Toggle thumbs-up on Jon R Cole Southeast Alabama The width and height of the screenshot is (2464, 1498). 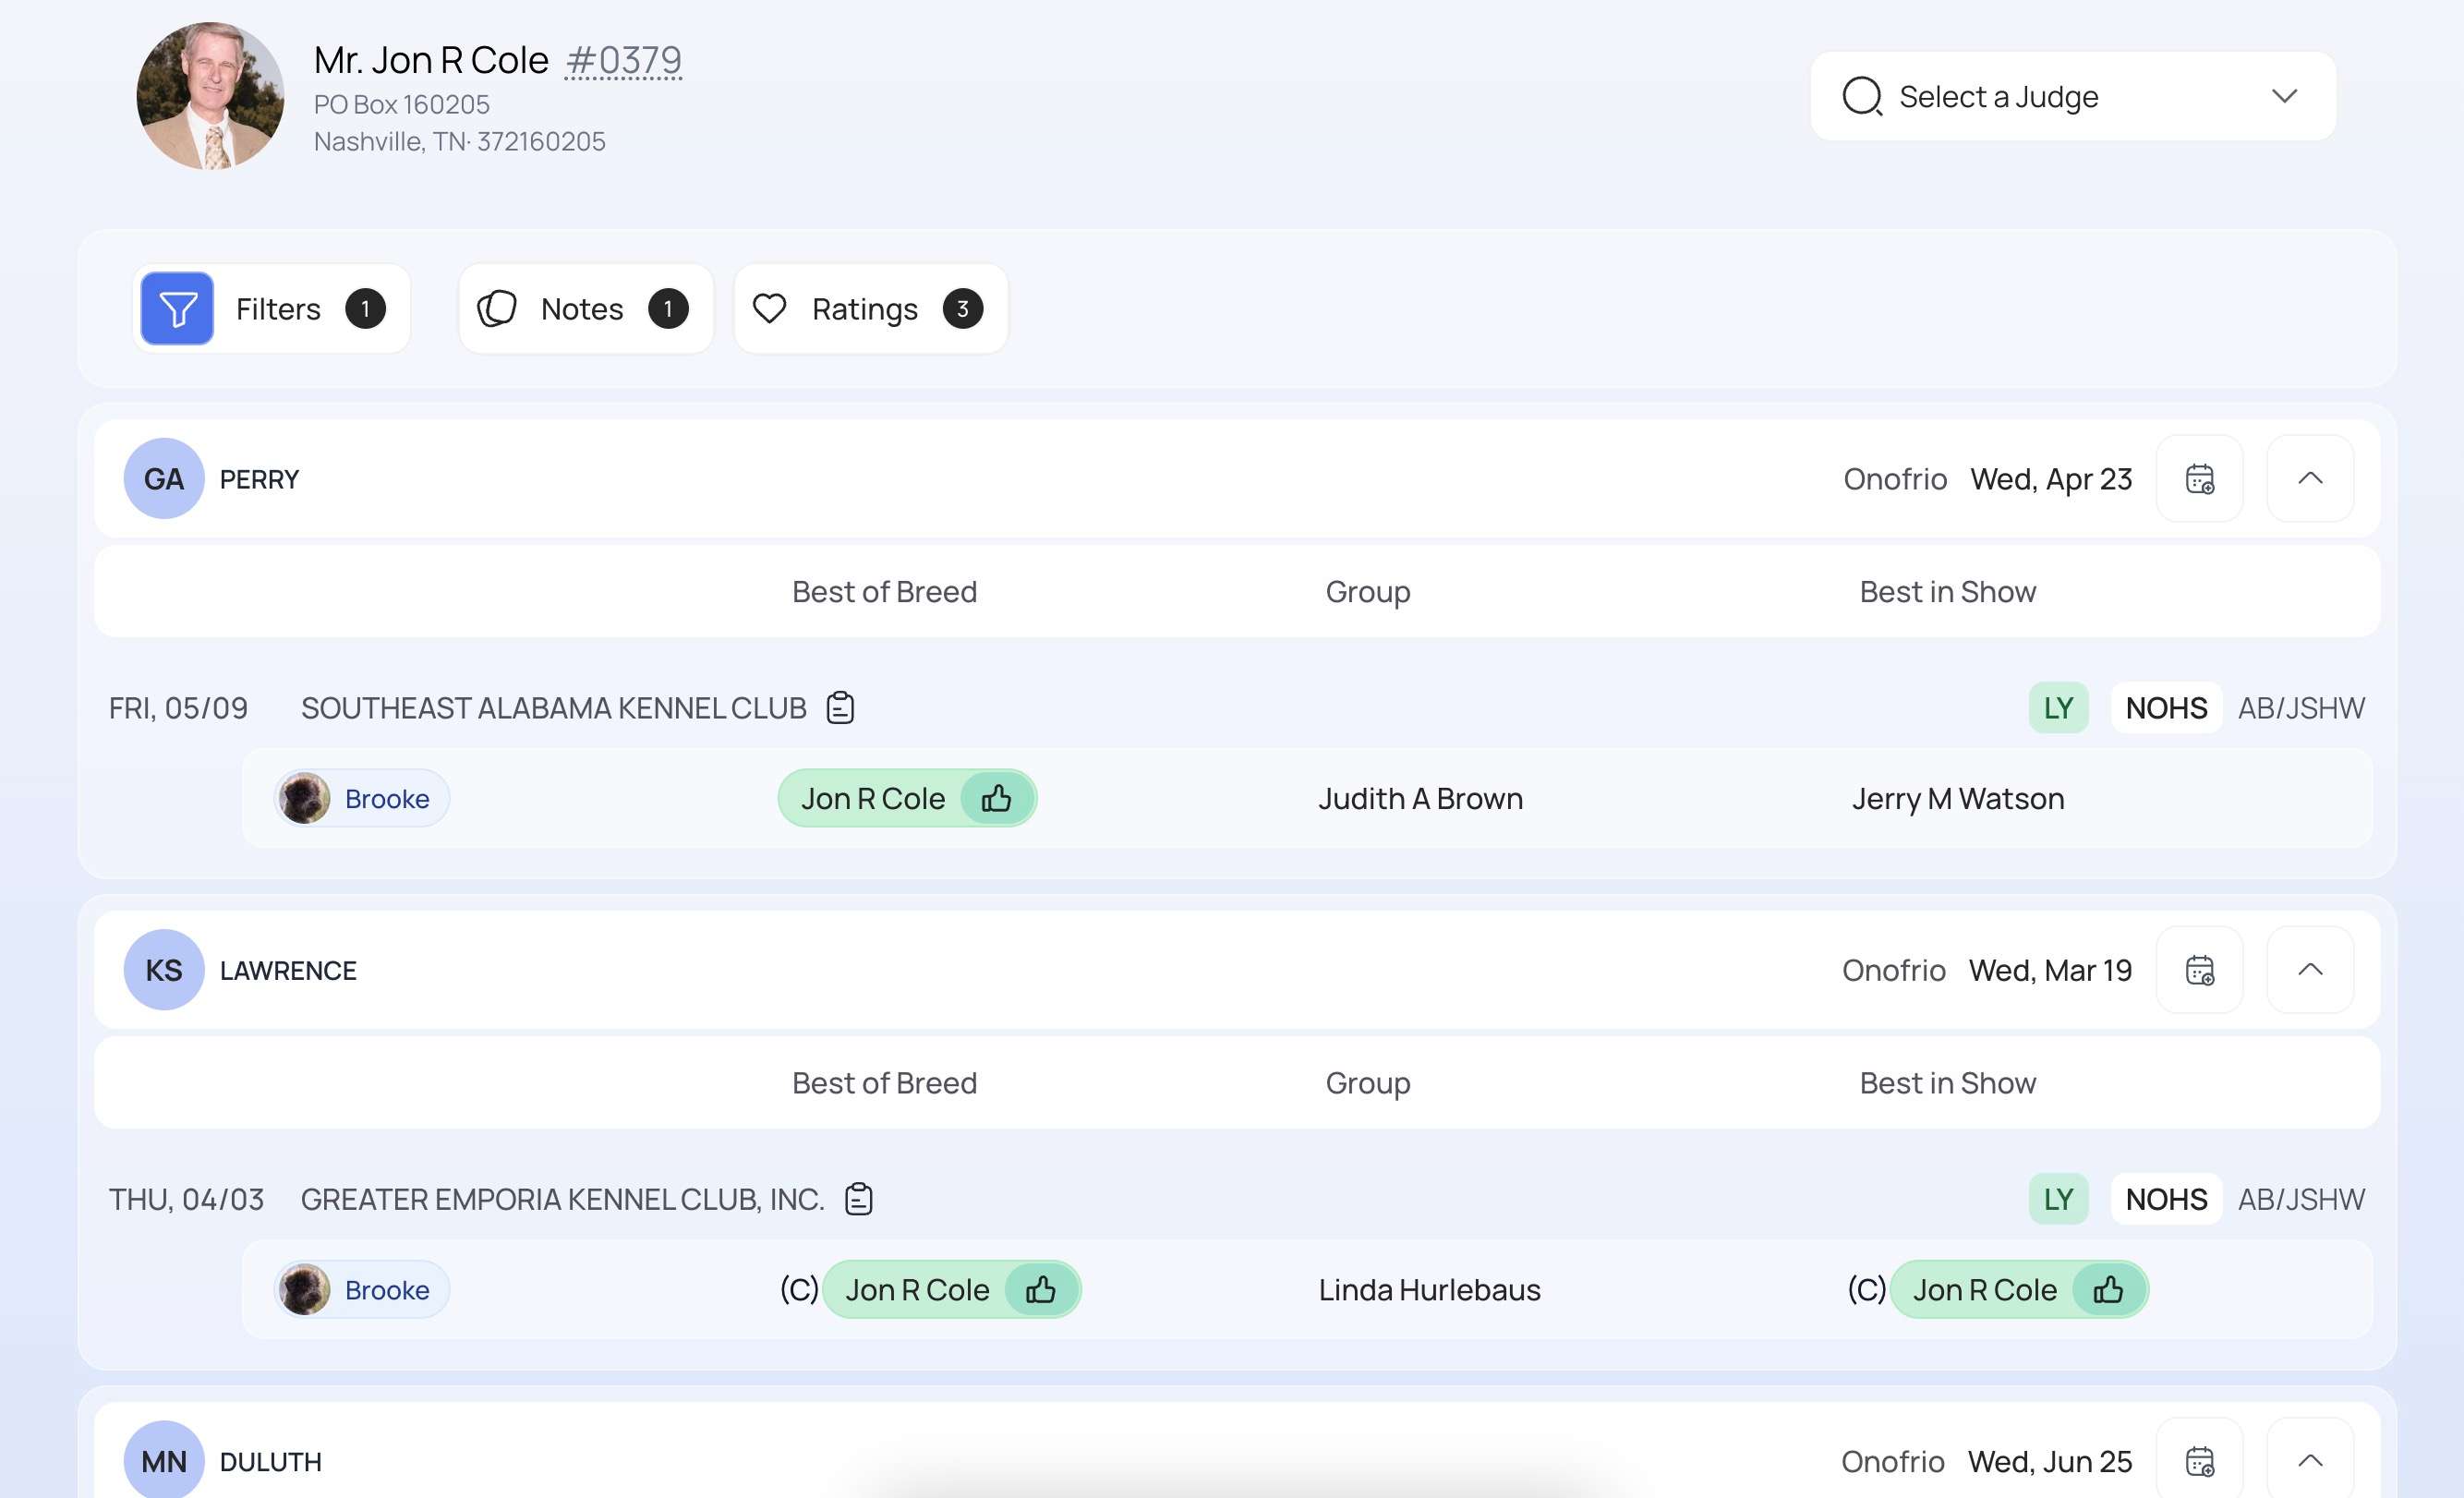[x=996, y=799]
